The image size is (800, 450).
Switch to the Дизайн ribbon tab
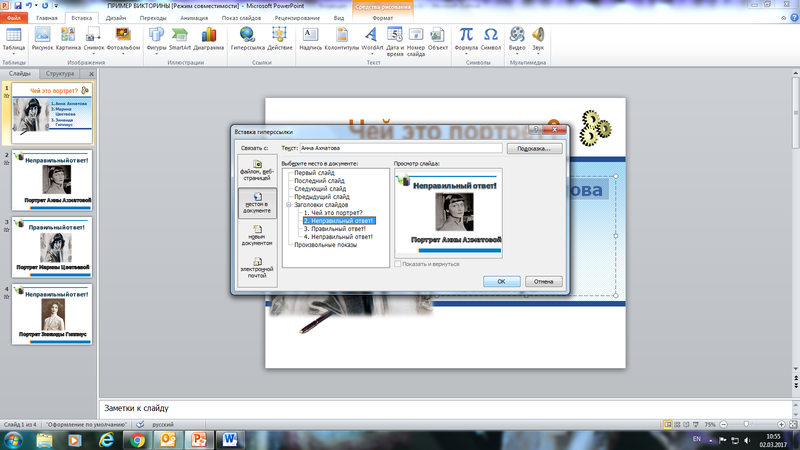(x=116, y=18)
